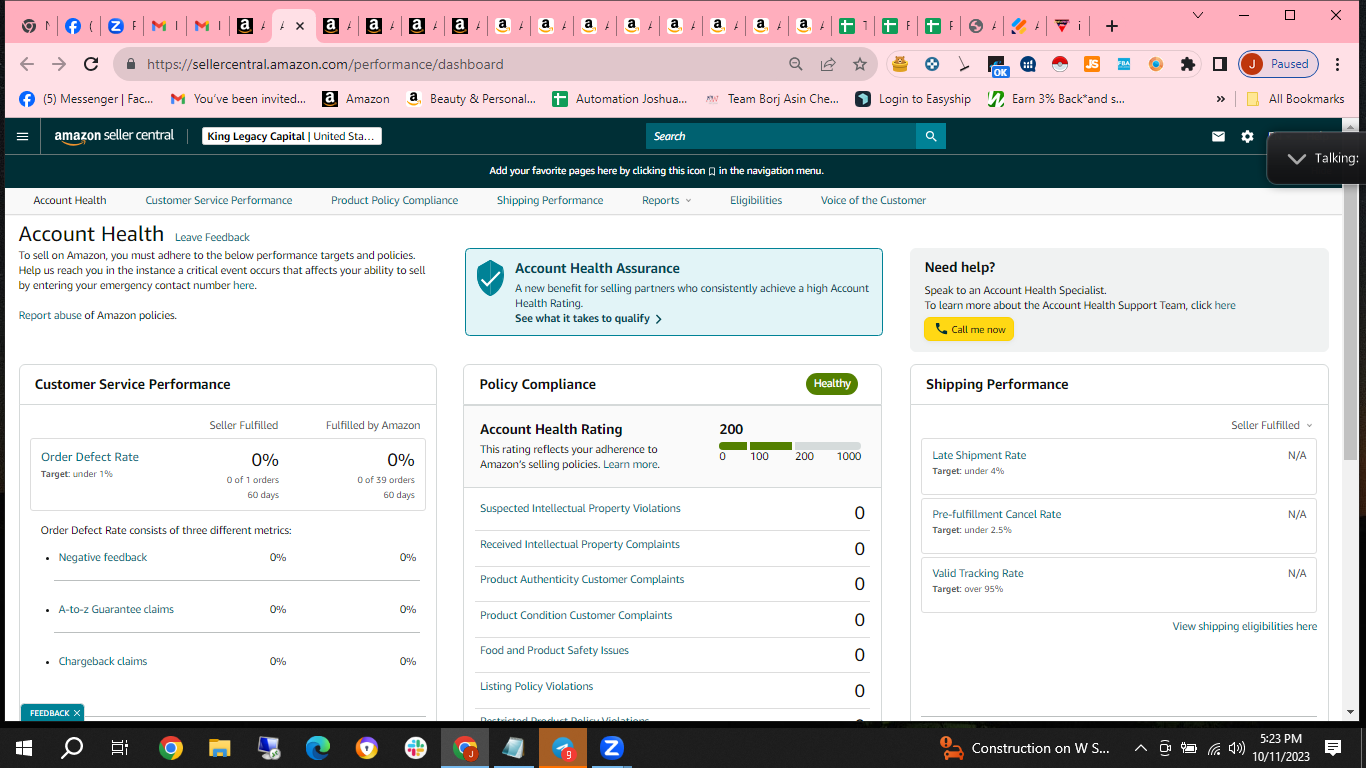This screenshot has height=768, width=1366.
Task: Go to the Shipping Performance tab
Action: pyautogui.click(x=550, y=200)
